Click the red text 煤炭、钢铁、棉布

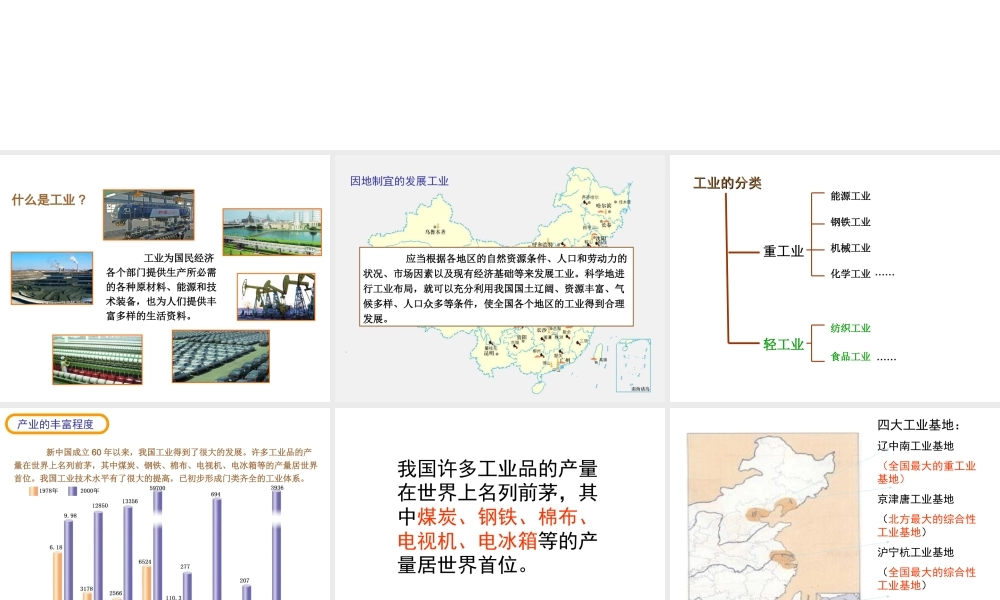point(503,517)
